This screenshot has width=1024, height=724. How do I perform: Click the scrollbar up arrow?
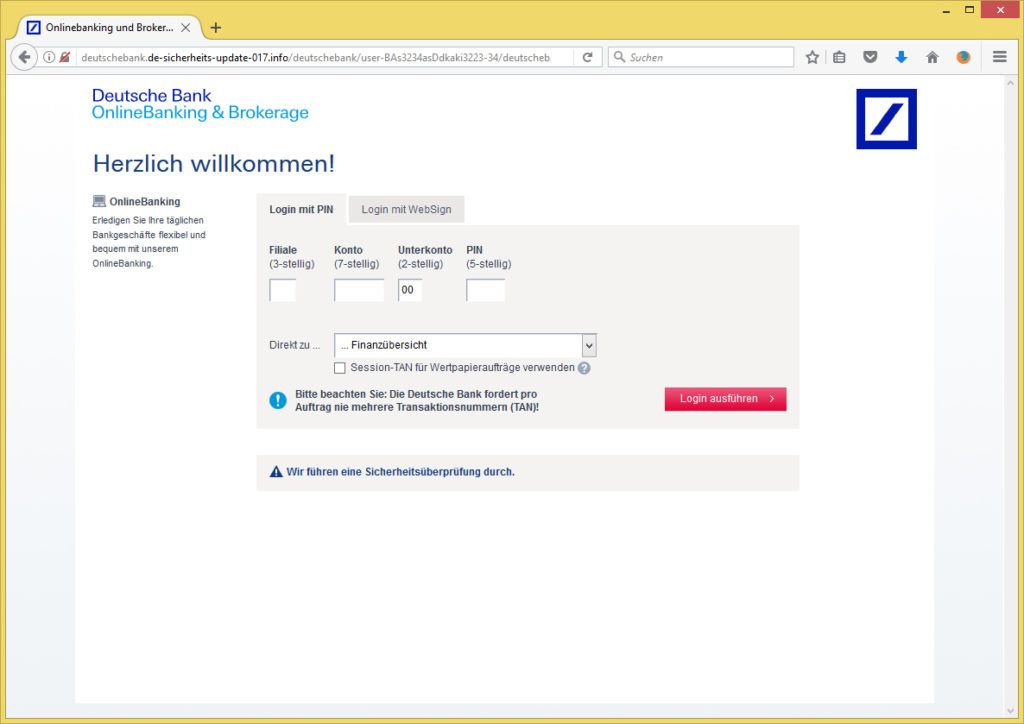1011,83
